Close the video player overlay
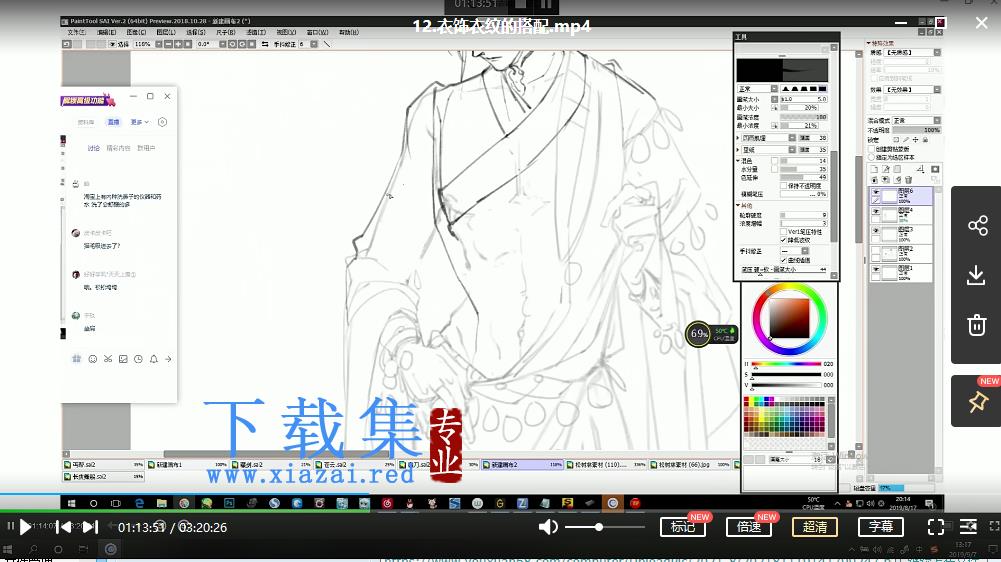Viewport: 1001px width, 562px height. (981, 23)
